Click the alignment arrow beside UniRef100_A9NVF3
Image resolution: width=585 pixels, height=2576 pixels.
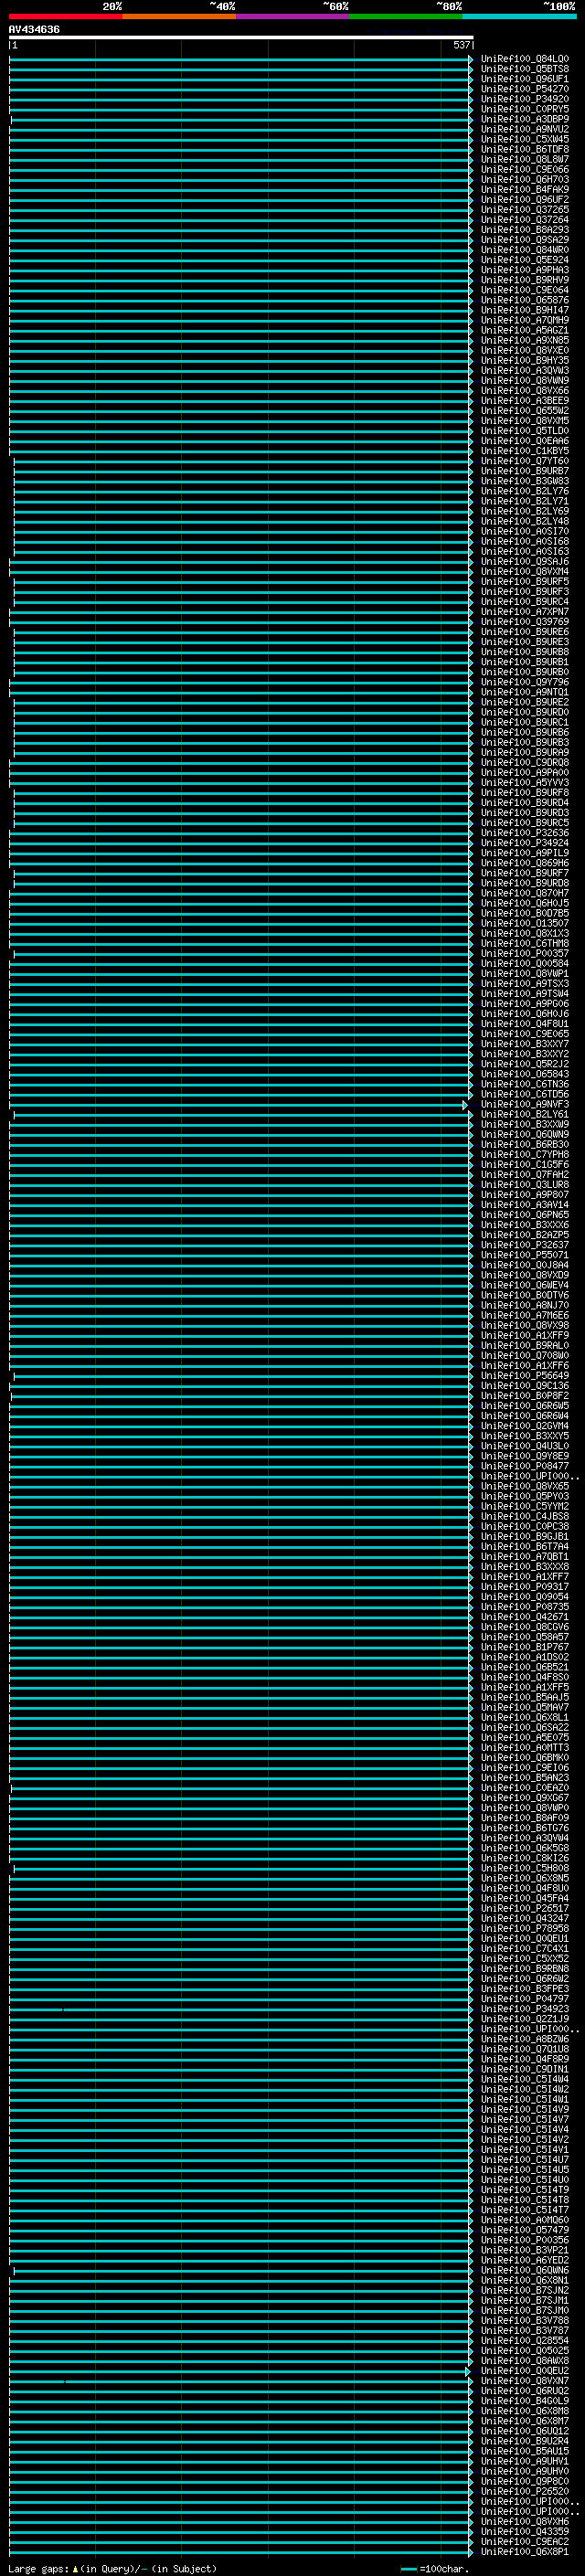[x=465, y=1104]
